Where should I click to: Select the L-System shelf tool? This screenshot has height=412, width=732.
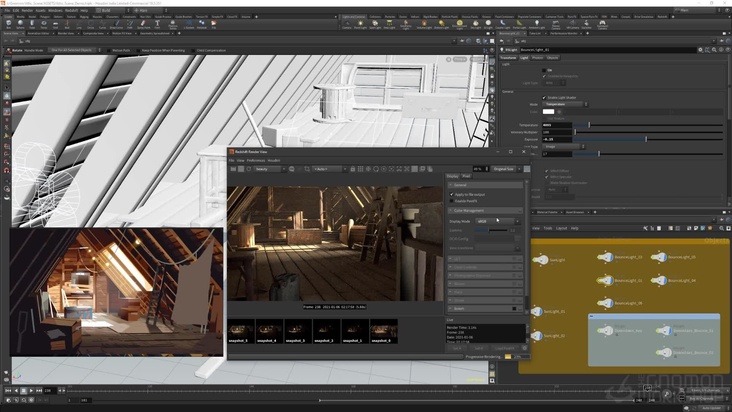(x=189, y=24)
